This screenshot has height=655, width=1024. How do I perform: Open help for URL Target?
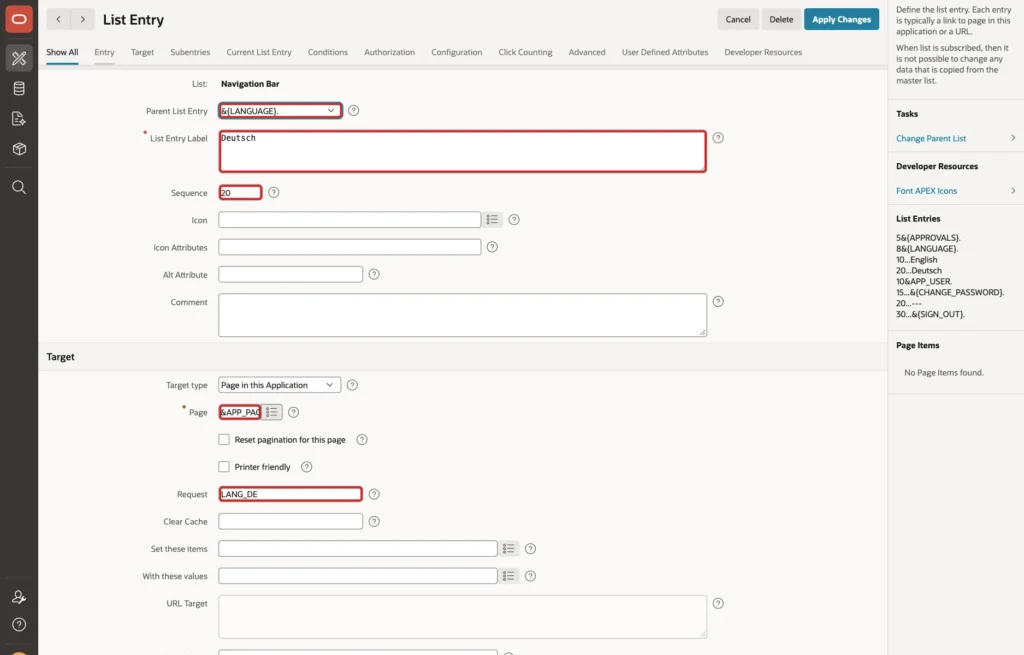pyautogui.click(x=718, y=603)
